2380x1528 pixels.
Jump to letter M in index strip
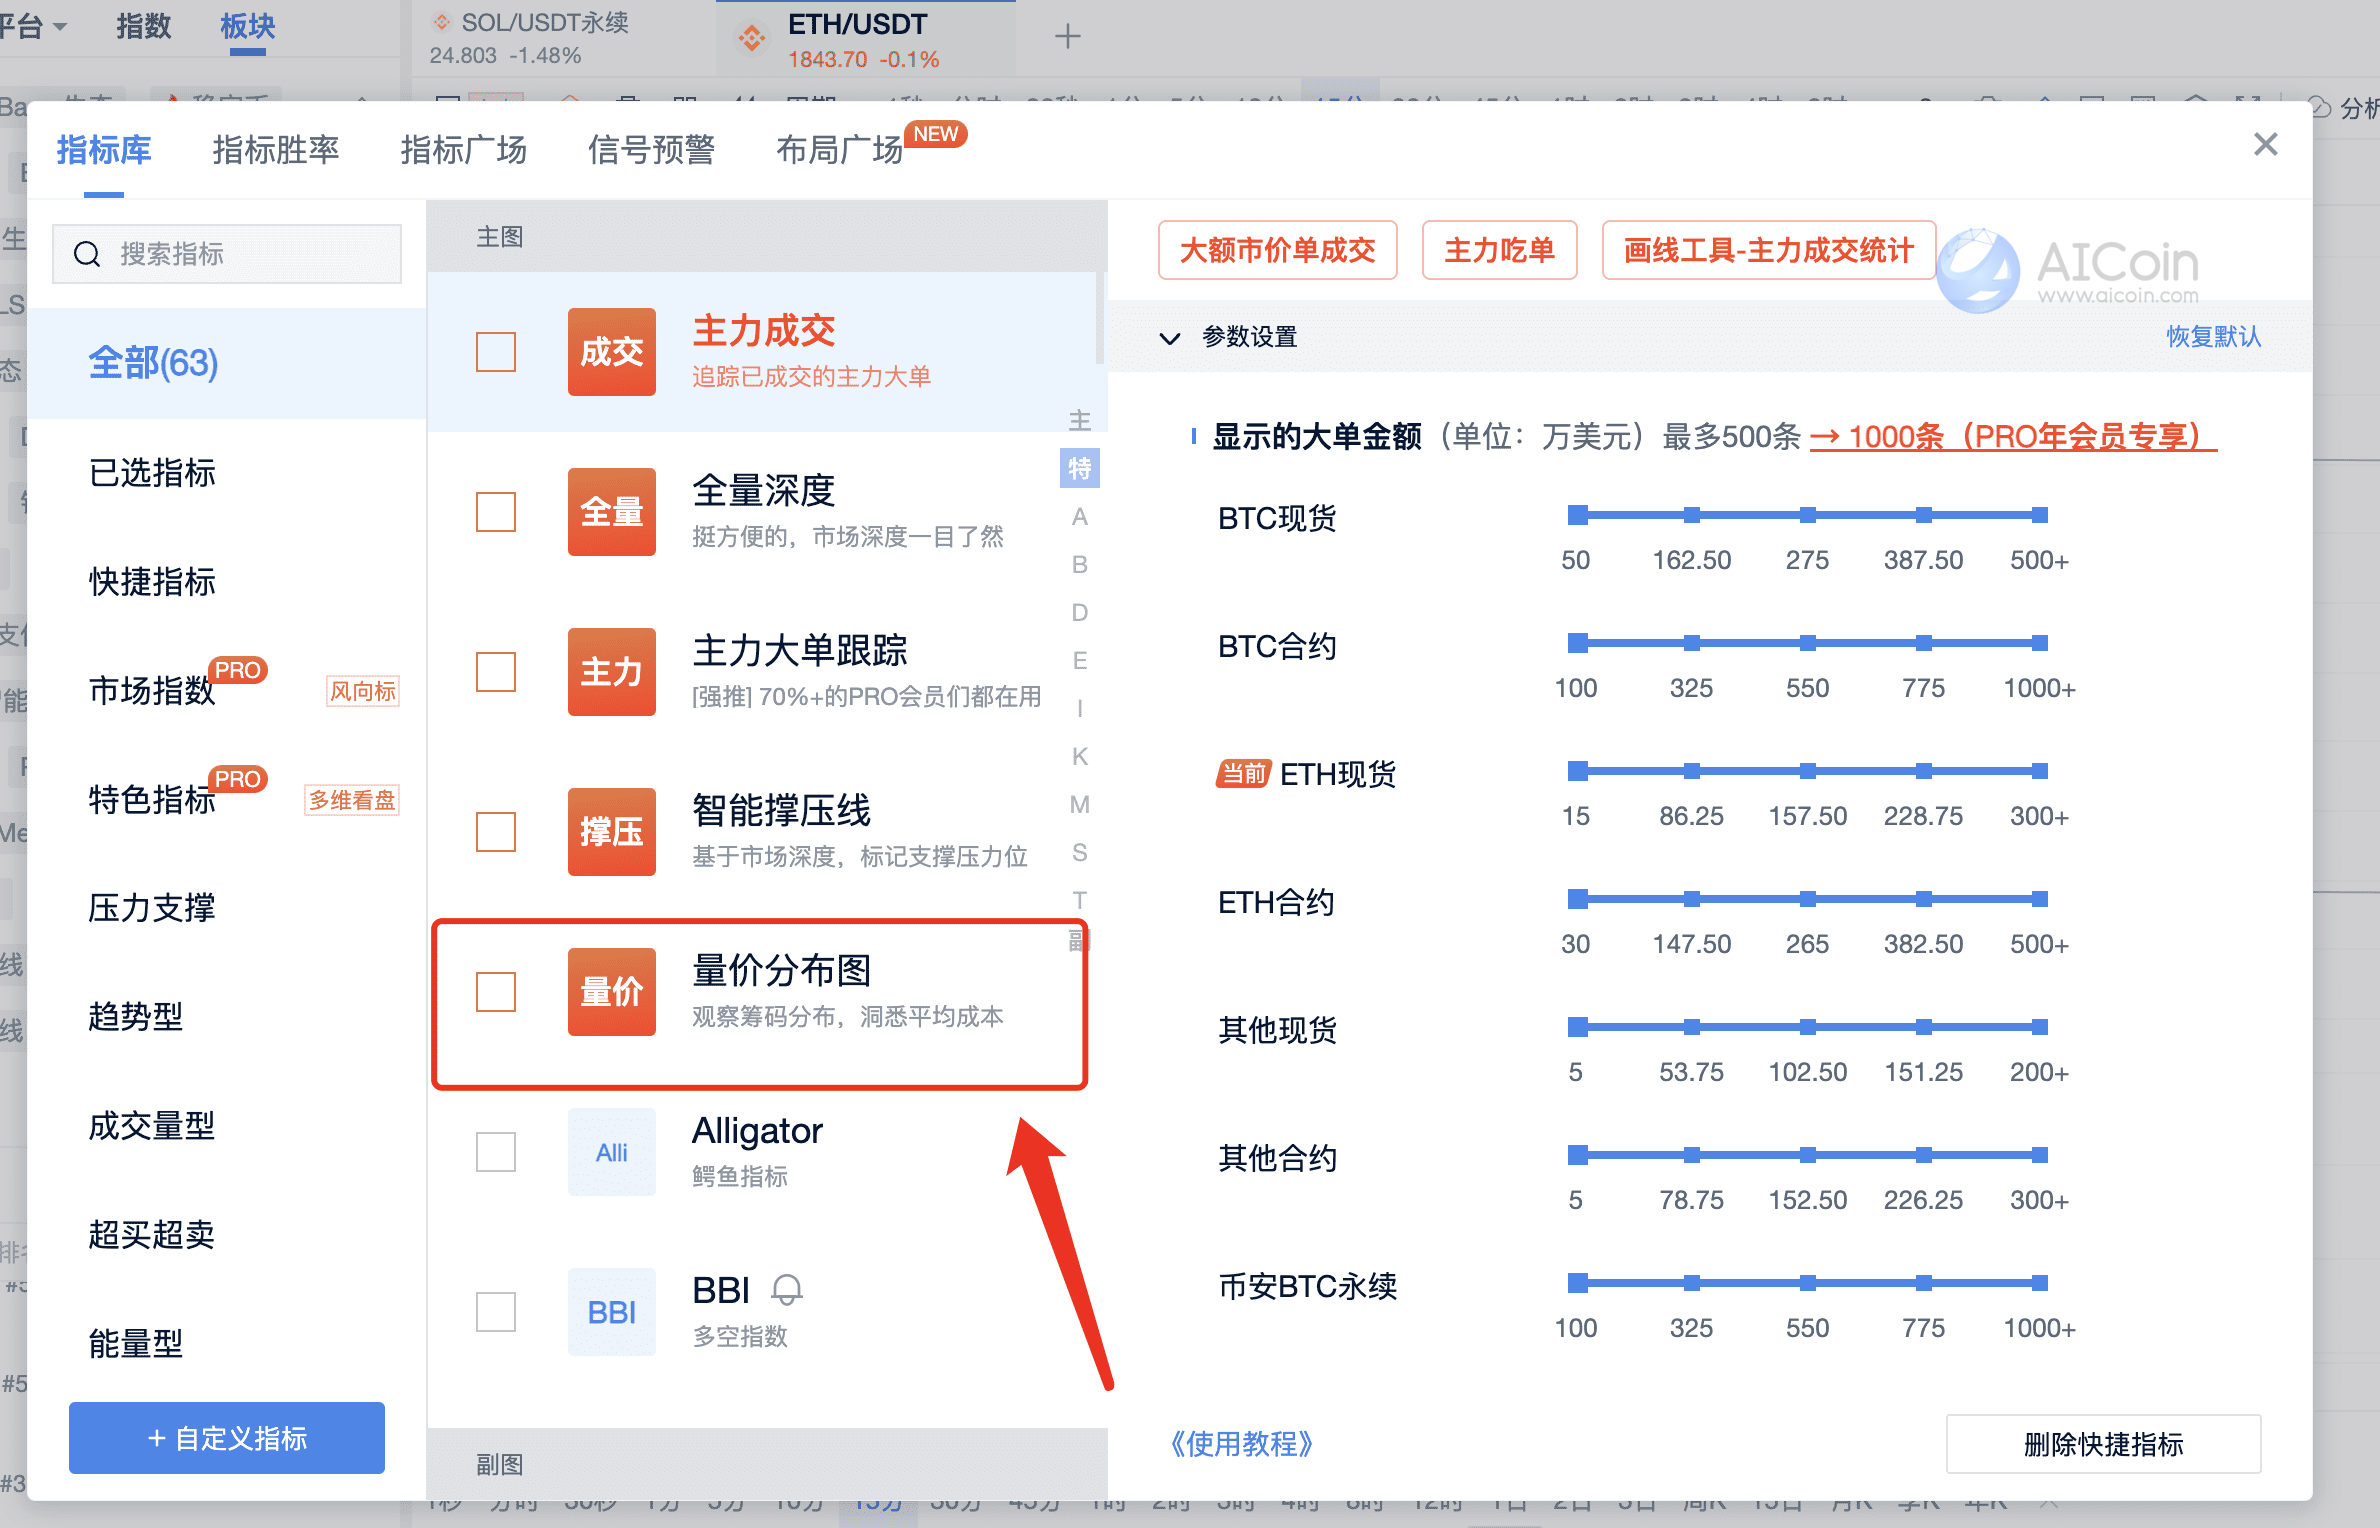point(1079,804)
